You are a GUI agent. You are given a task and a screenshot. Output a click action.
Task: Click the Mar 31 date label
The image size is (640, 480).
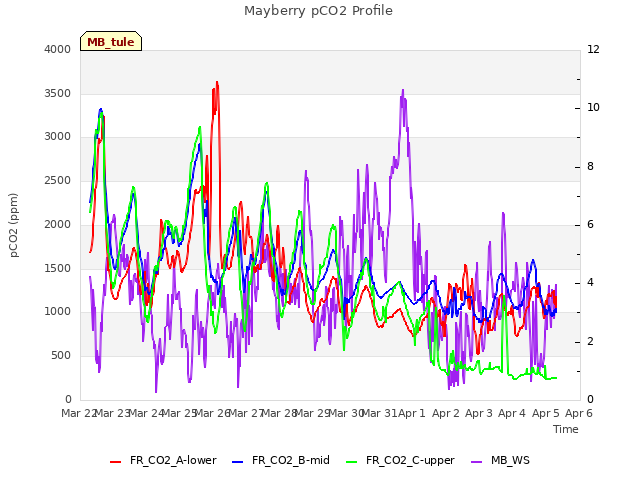point(379,413)
